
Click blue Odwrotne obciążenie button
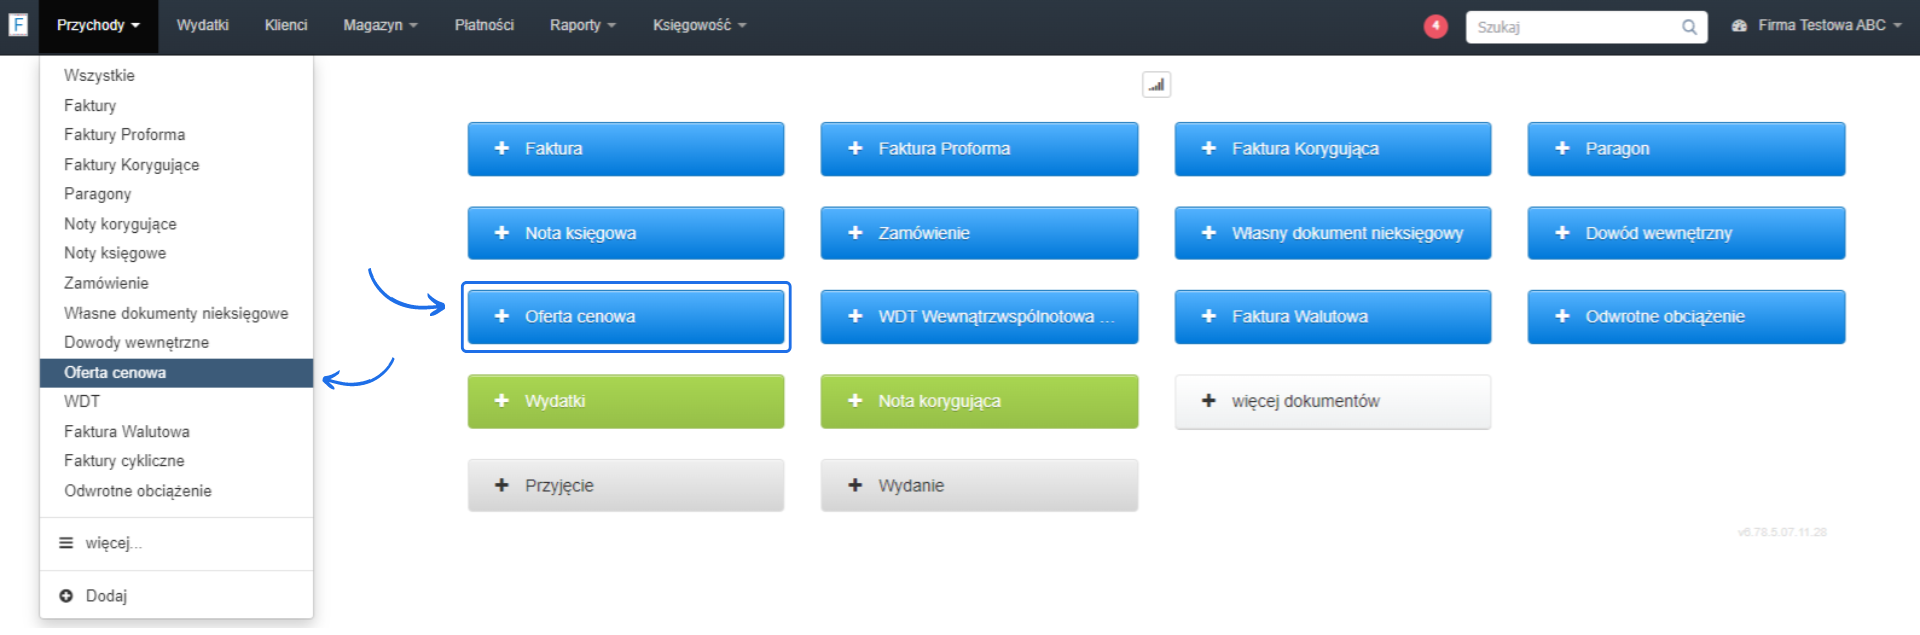(x=1686, y=317)
